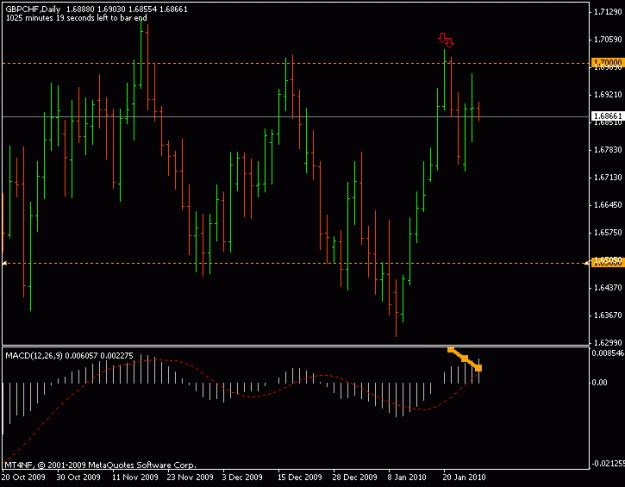Click the 8 Jan 2010 date label
625x487 pixels.
click(407, 477)
